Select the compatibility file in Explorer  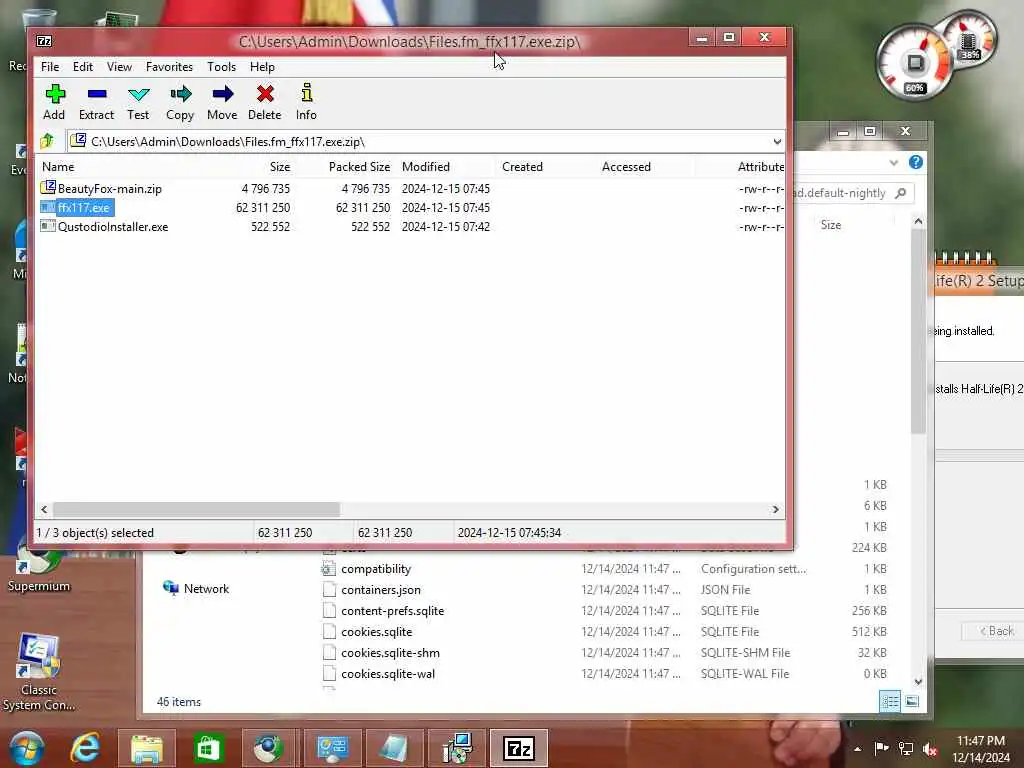[376, 569]
